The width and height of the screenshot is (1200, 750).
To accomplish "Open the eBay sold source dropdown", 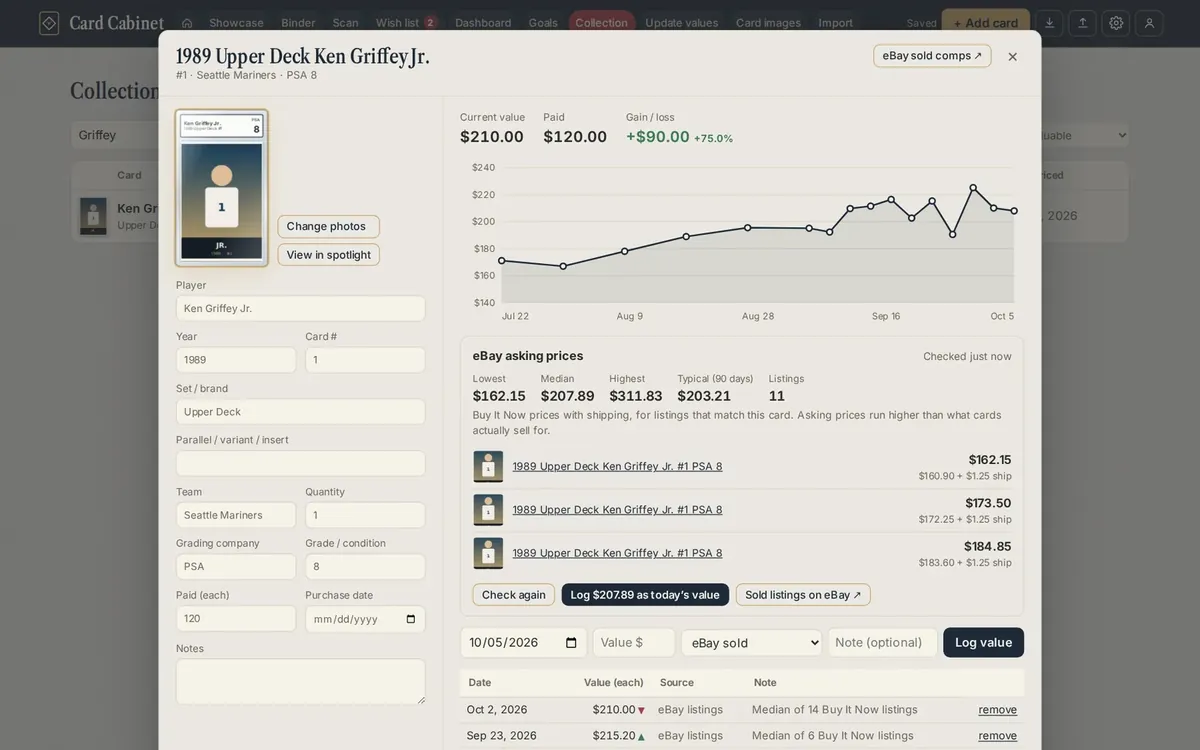I will pos(752,643).
